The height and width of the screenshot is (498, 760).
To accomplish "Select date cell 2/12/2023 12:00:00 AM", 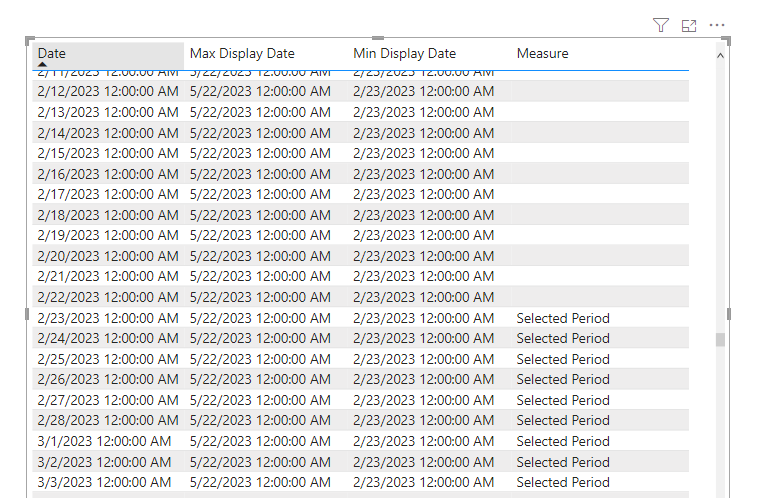I will (x=108, y=91).
